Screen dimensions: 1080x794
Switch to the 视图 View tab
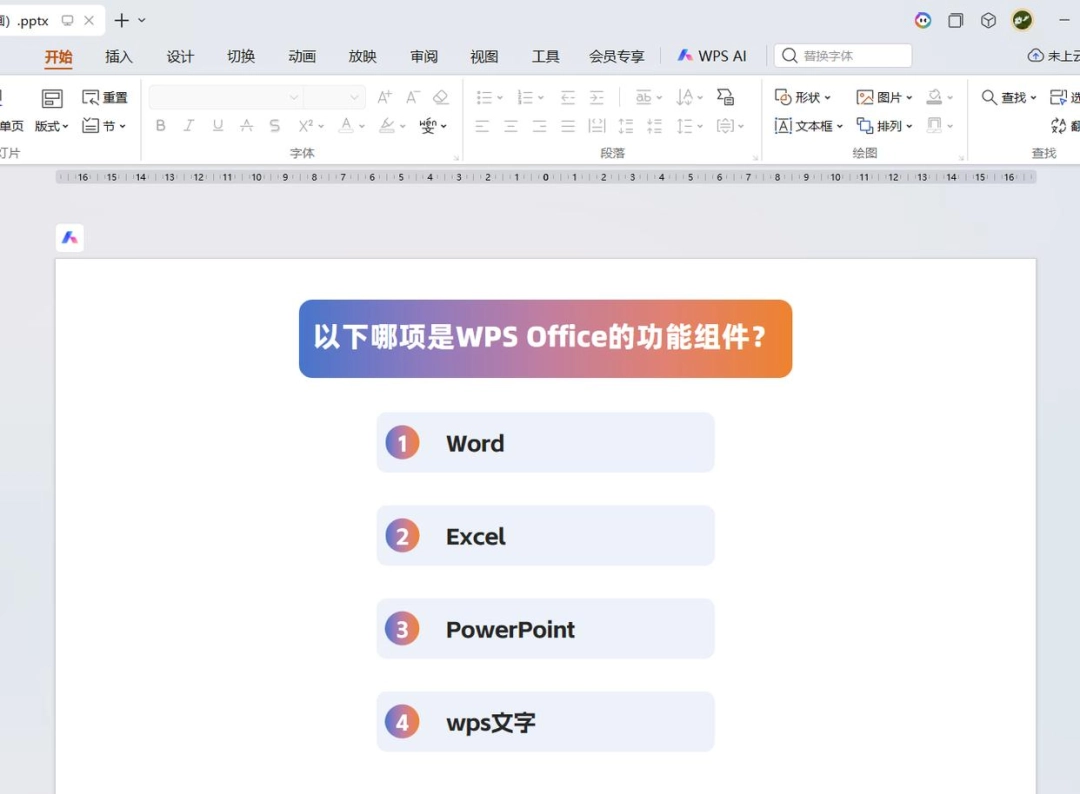tap(484, 56)
